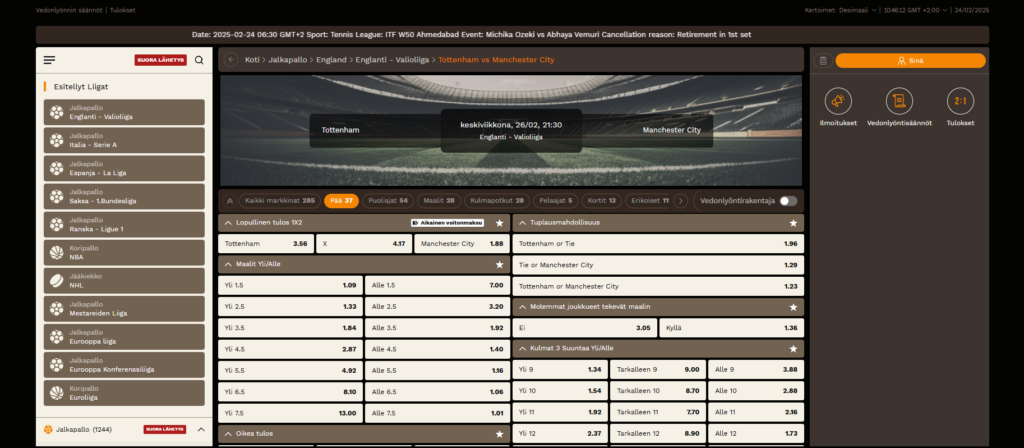Select the Maalit 28 tab
Image resolution: width=1024 pixels, height=448 pixels.
[x=439, y=201]
